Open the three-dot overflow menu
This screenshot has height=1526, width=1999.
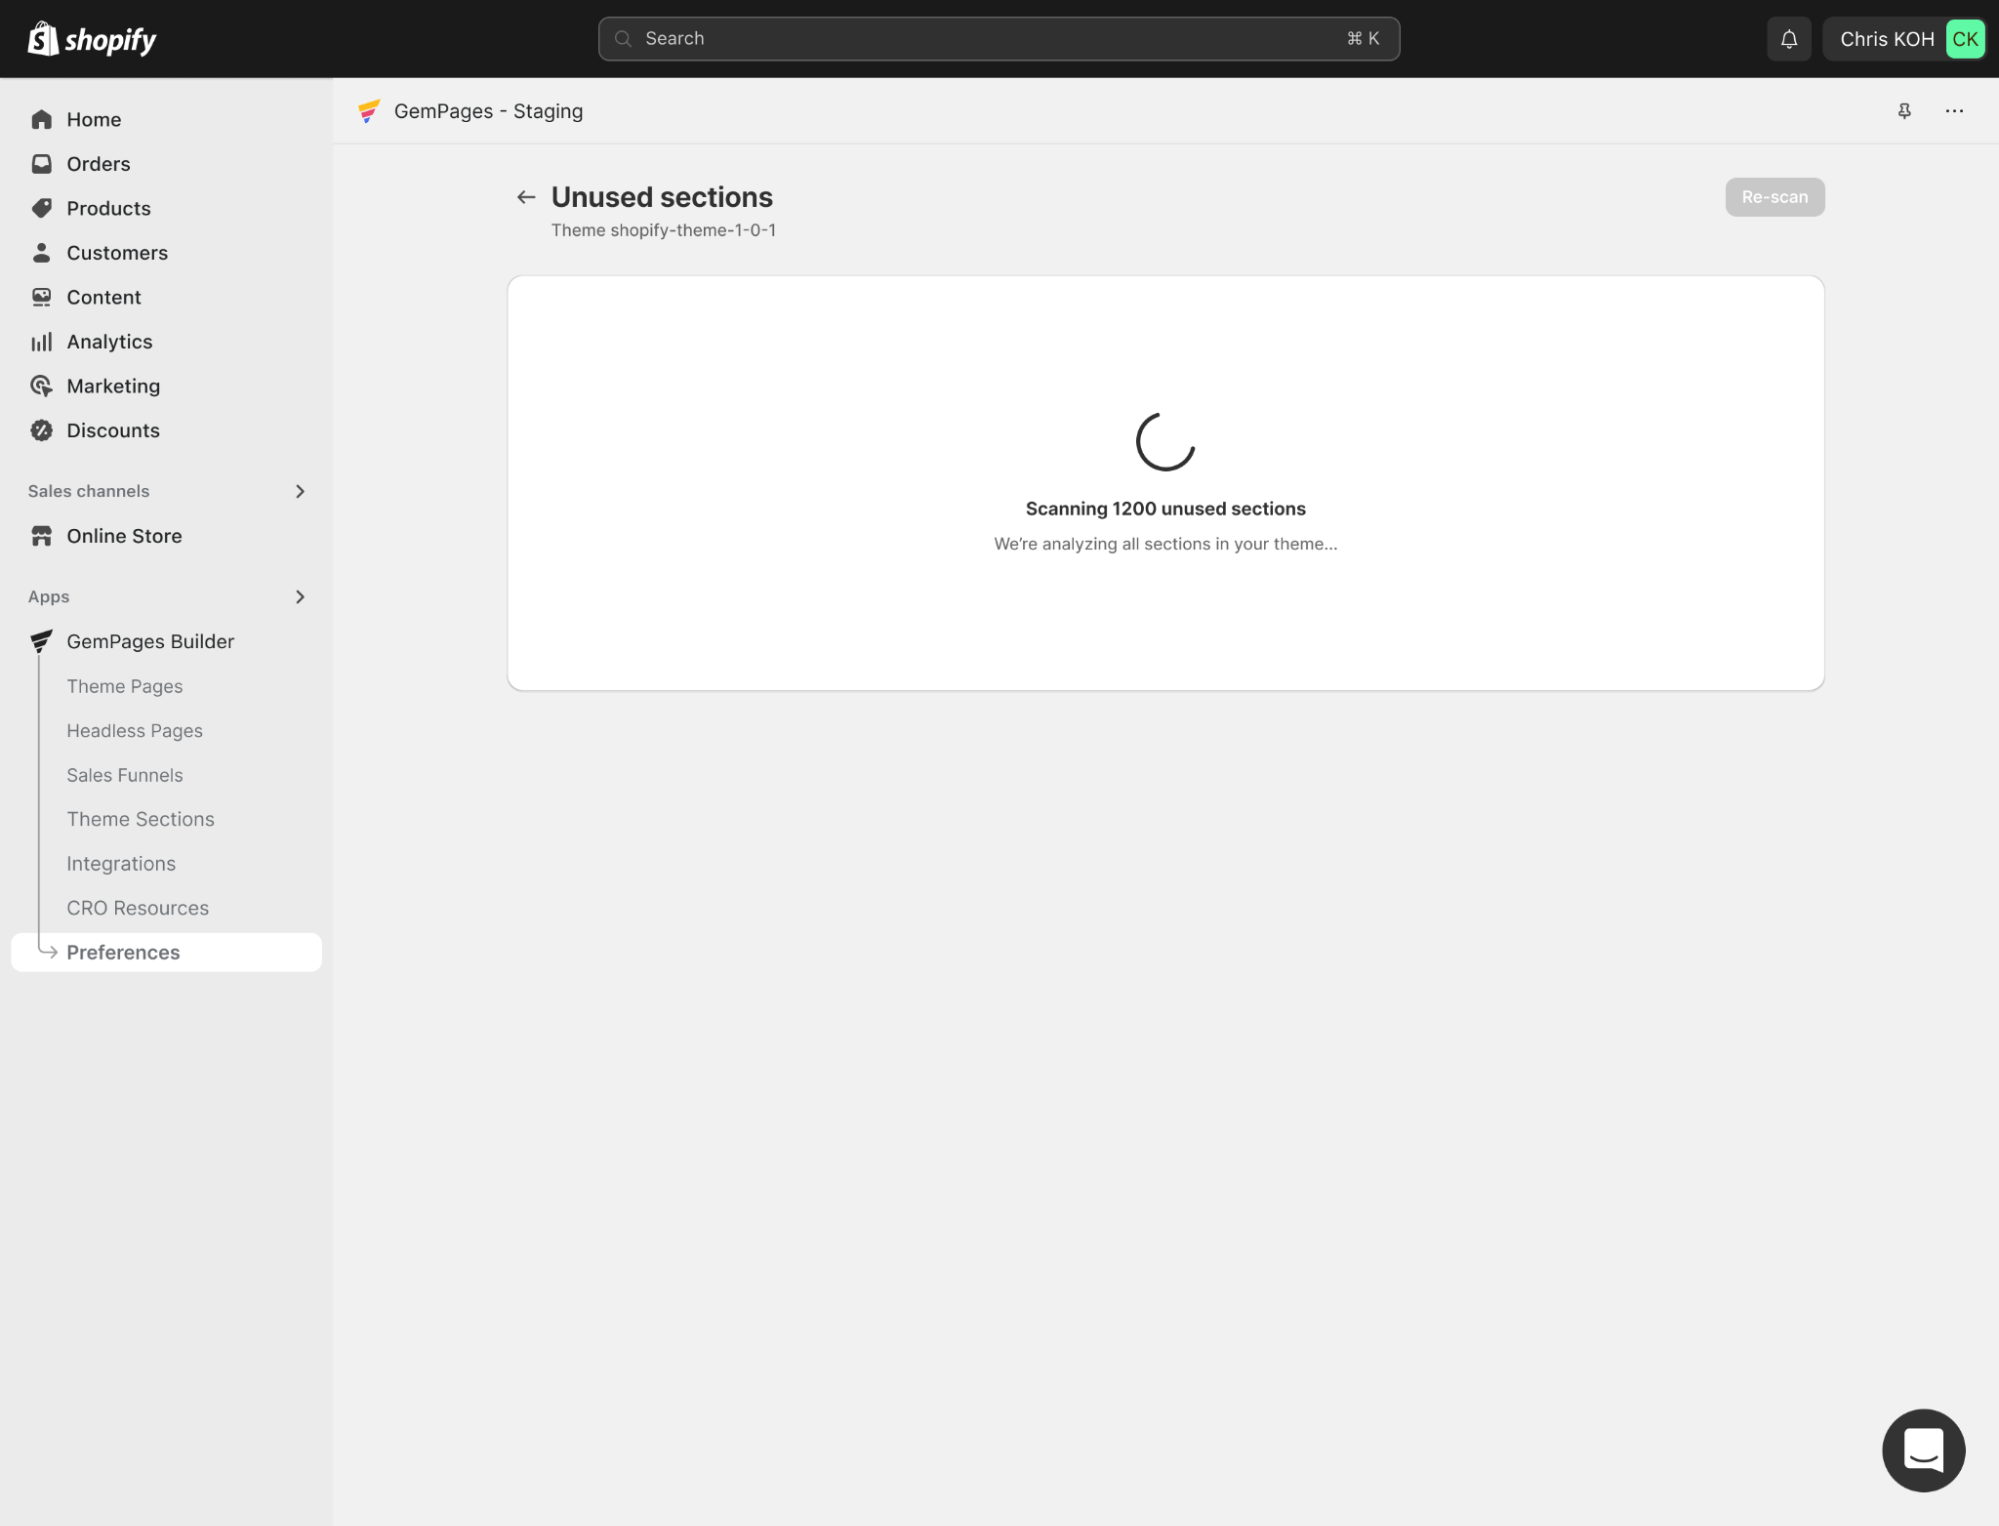coord(1954,111)
